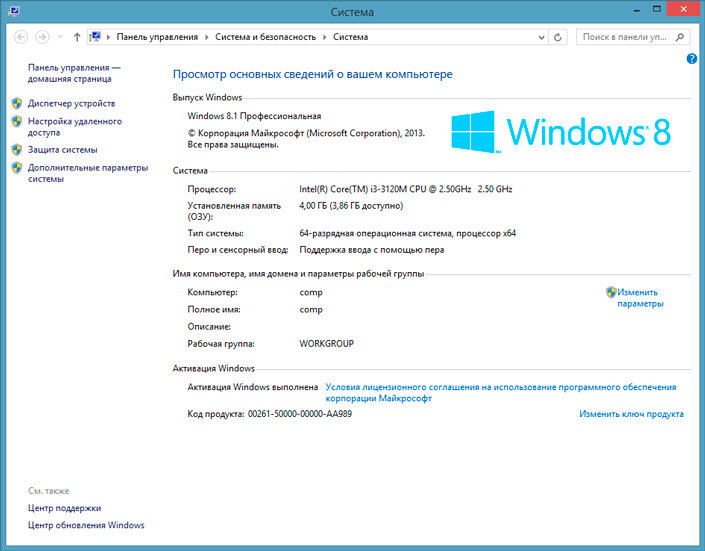
Task: Select Система breadcrumb segment
Action: [350, 37]
